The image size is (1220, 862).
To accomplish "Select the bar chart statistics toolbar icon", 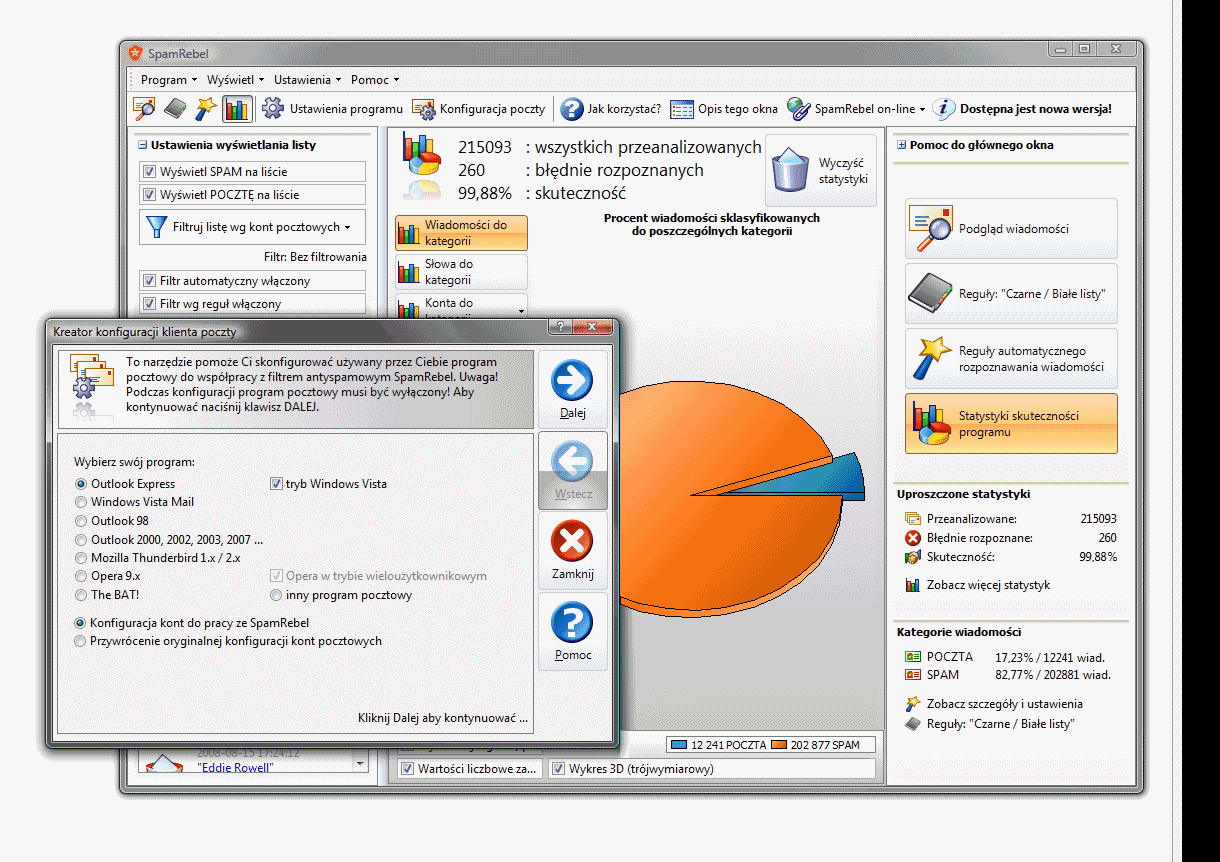I will click(237, 109).
